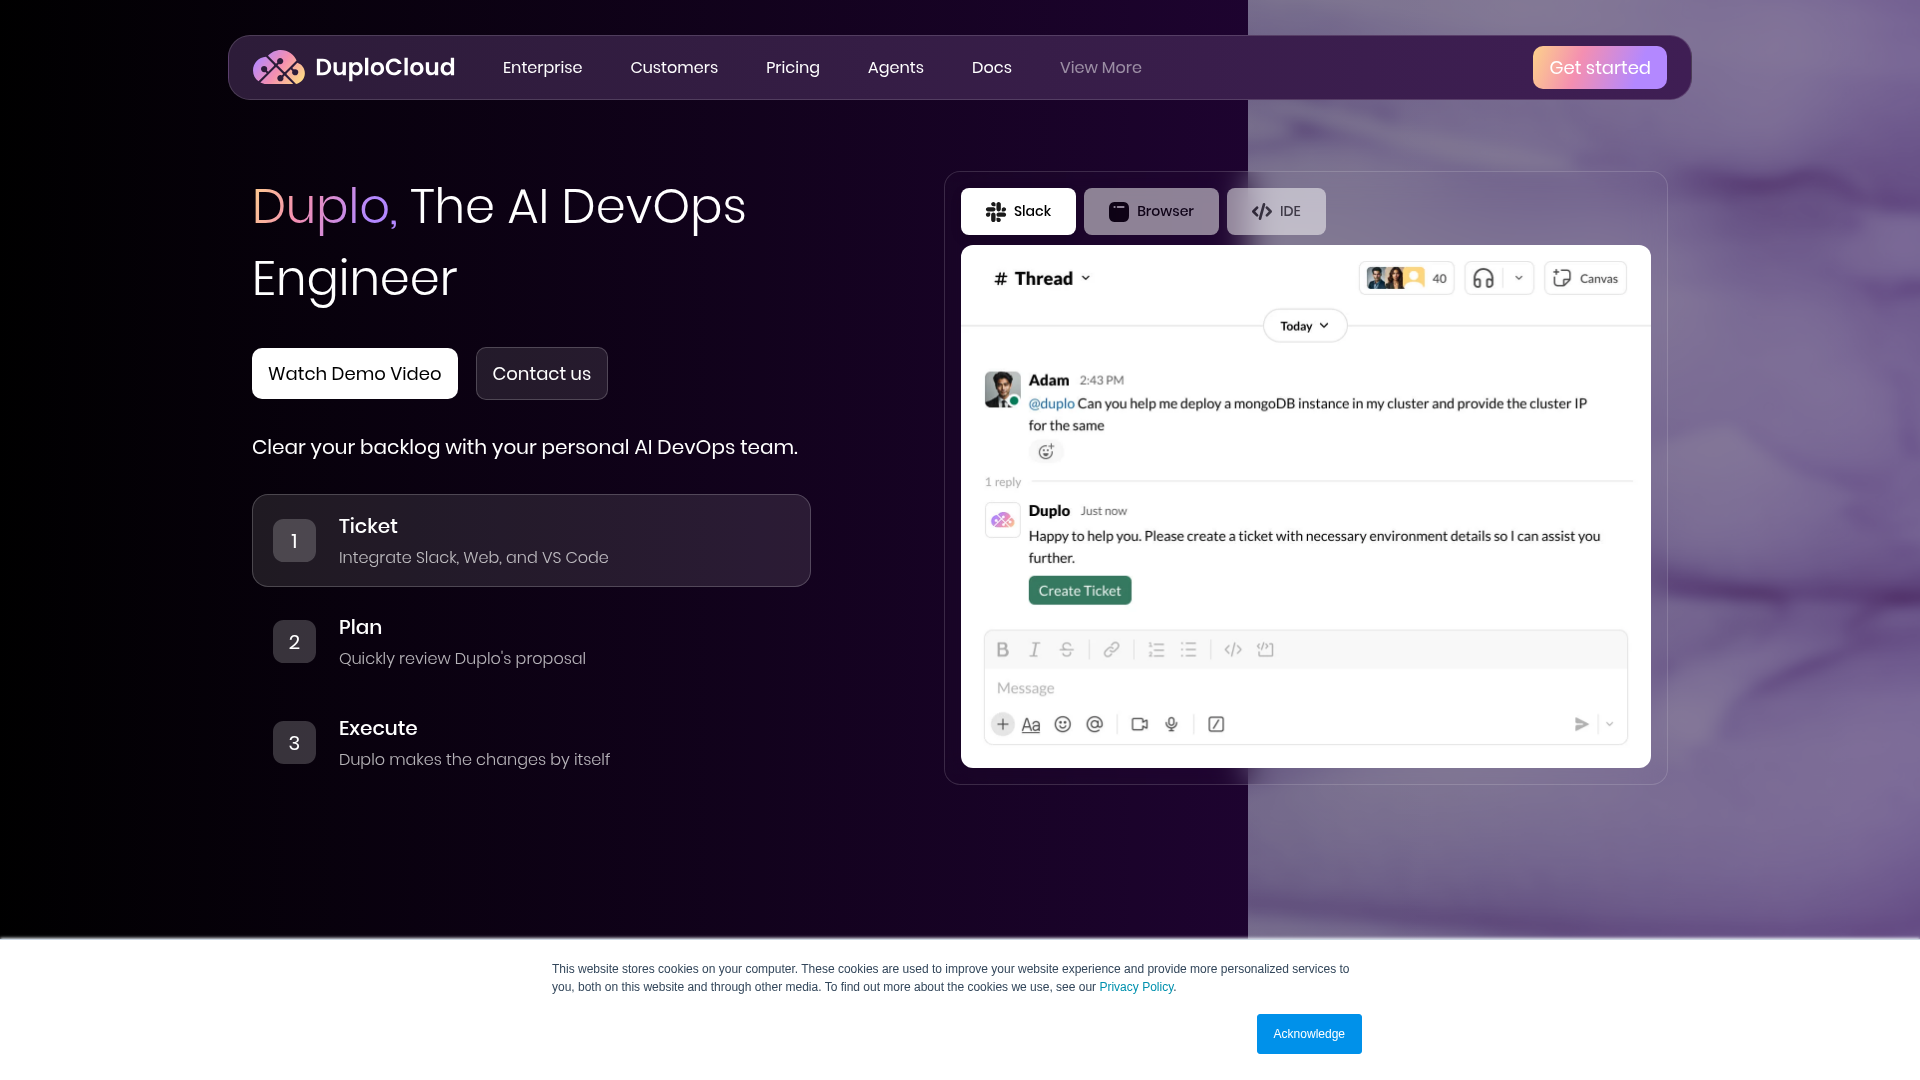The height and width of the screenshot is (1080, 1920).
Task: Start a video clip with camera icon
Action: pos(1139,724)
